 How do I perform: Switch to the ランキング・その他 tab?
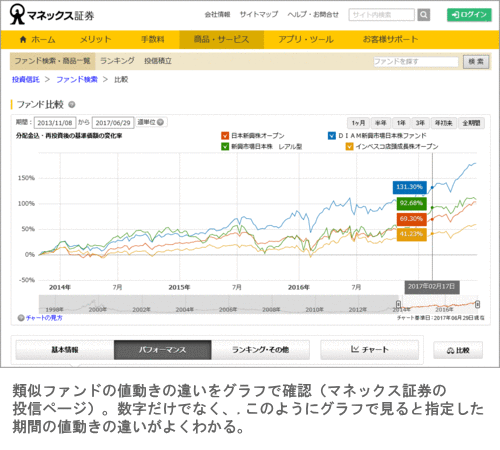click(x=260, y=350)
